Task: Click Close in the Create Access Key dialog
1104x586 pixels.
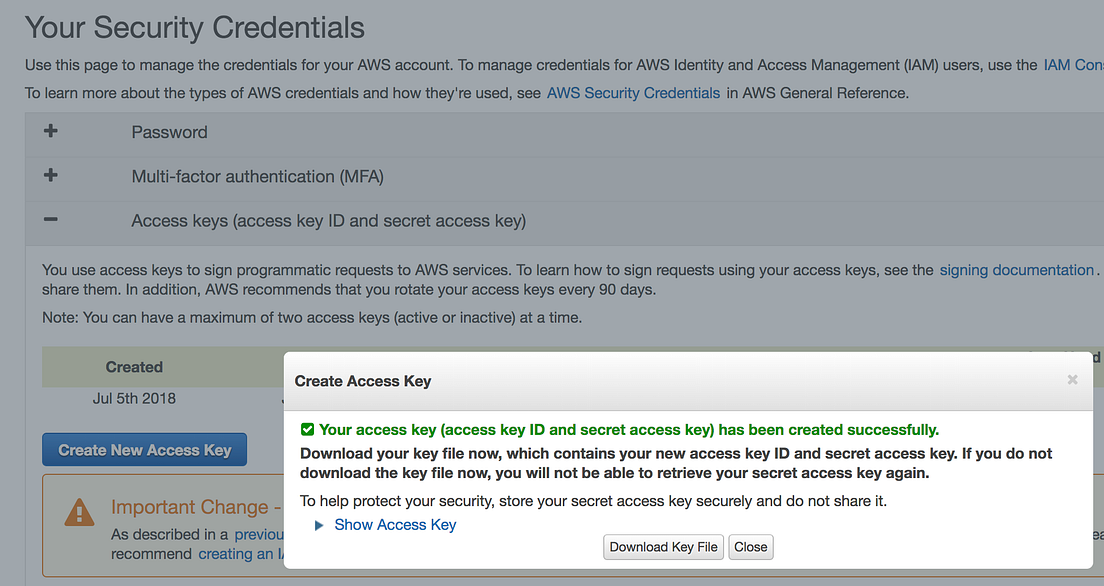Action: [750, 546]
